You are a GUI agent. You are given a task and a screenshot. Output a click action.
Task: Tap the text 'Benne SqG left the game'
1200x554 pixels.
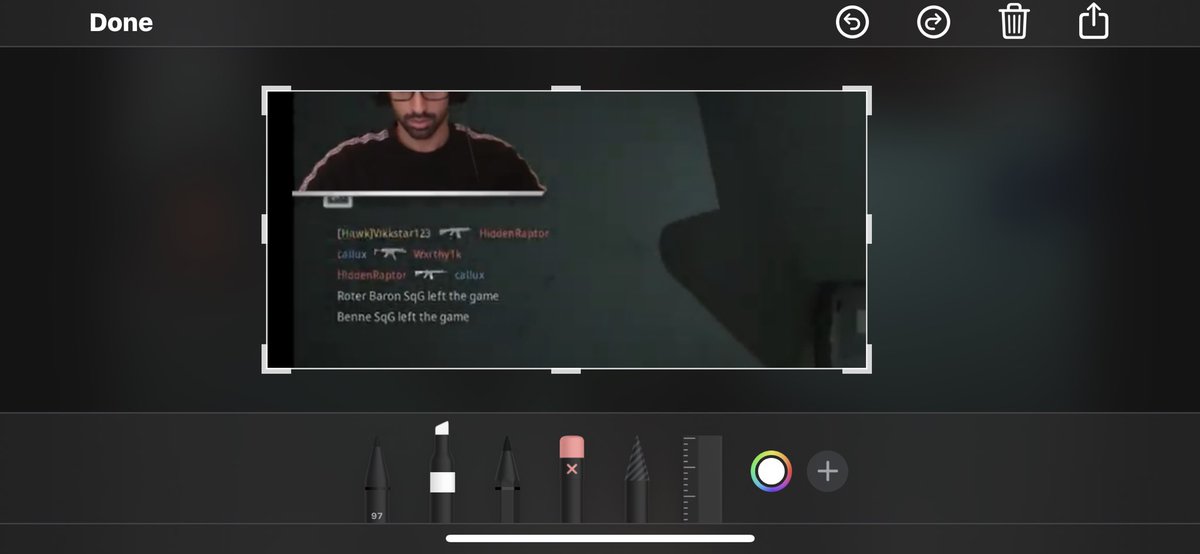click(403, 317)
